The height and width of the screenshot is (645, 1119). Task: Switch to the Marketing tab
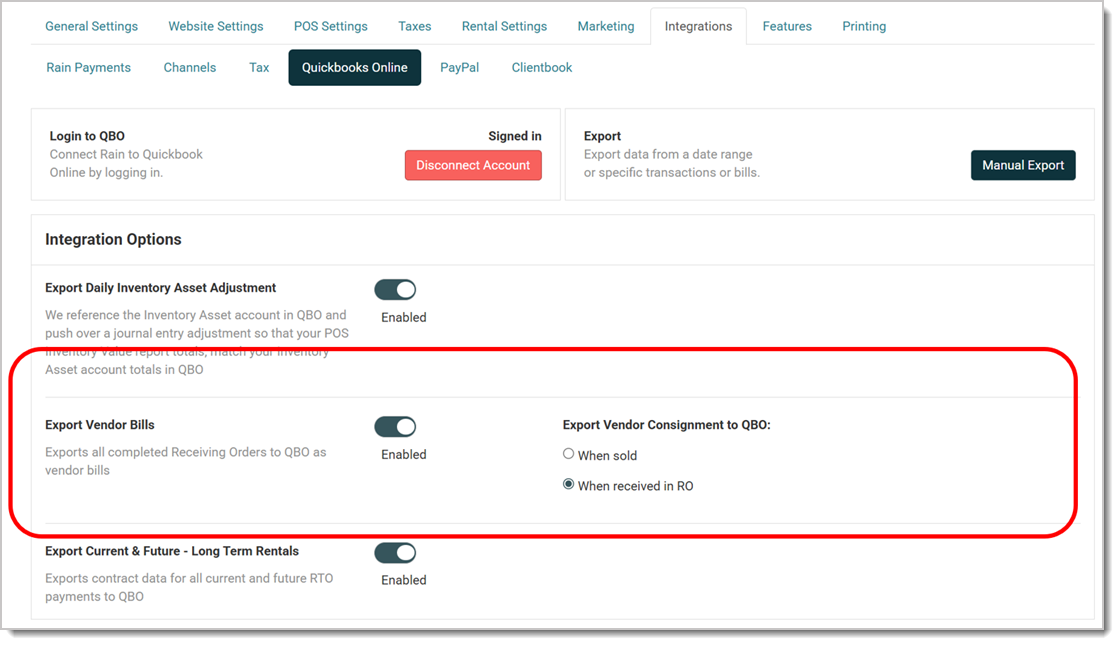pyautogui.click(x=605, y=26)
